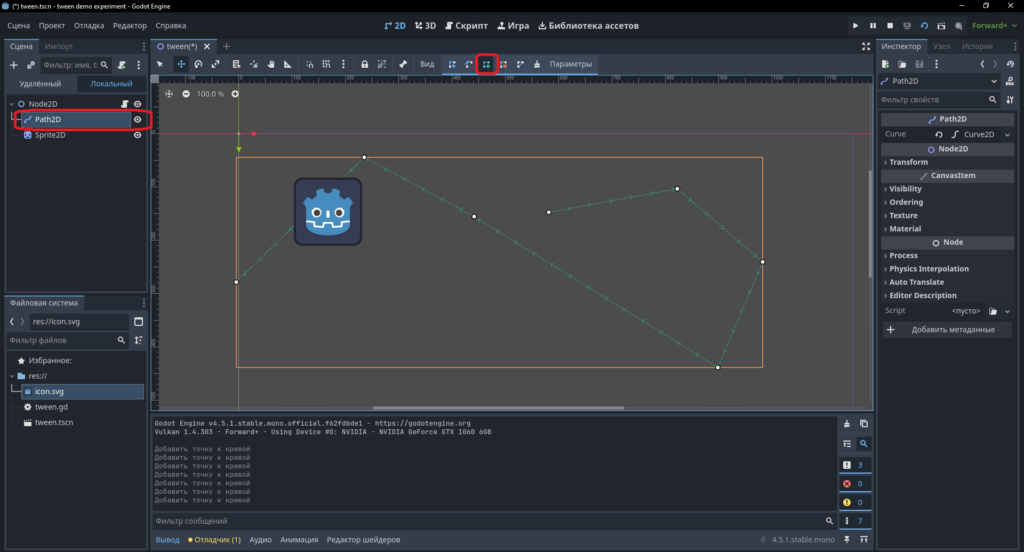1024x552 pixels.
Task: Clear the output log icon
Action: tap(847, 424)
